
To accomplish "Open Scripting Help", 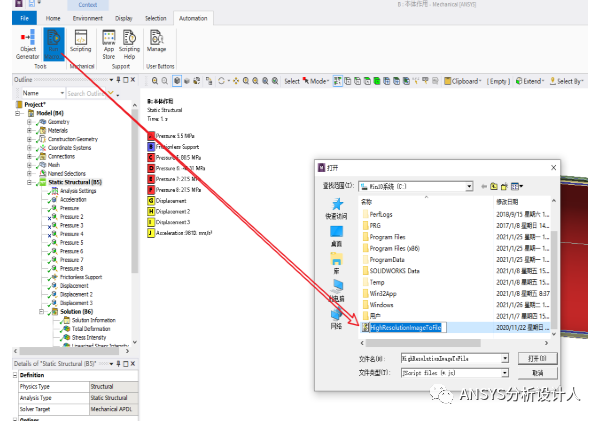I will 129,44.
